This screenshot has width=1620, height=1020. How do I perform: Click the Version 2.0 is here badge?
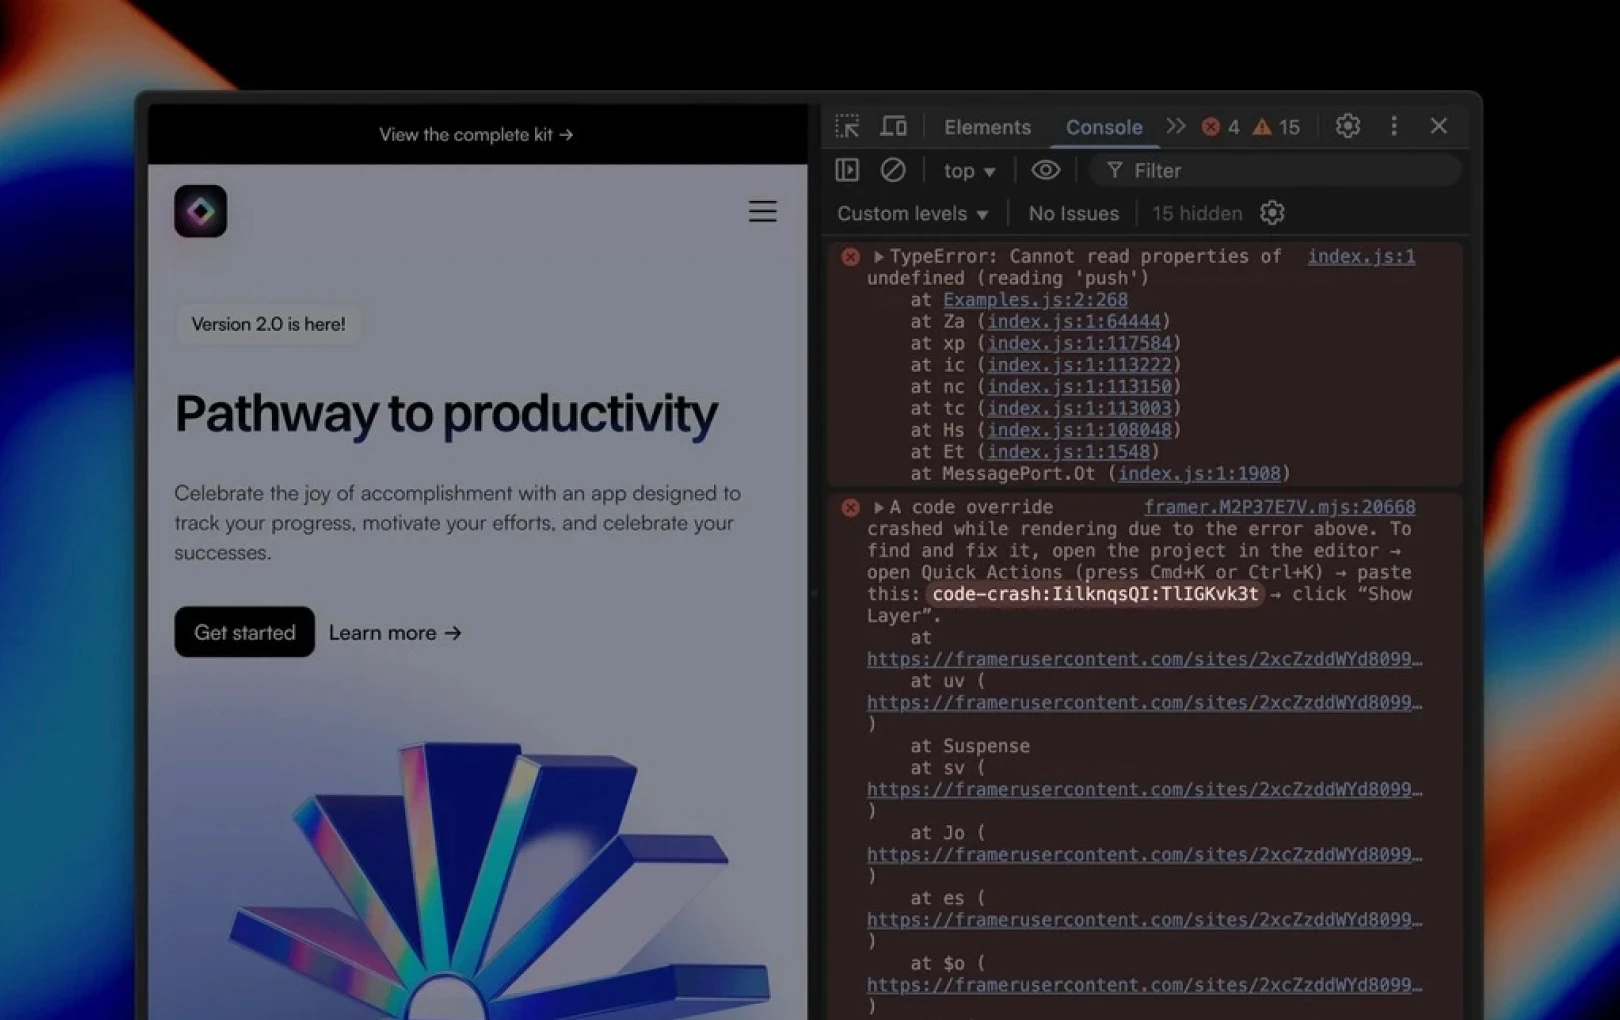coord(268,324)
